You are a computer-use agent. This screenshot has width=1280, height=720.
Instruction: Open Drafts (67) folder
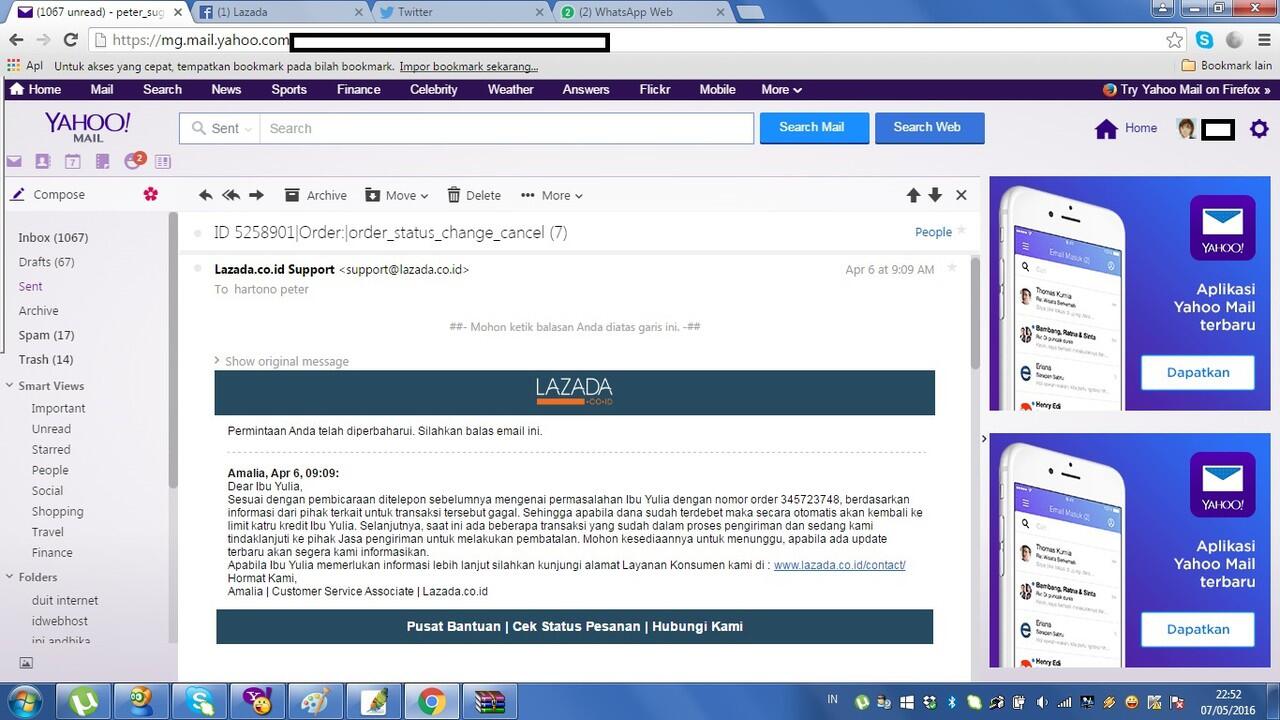click(x=46, y=262)
